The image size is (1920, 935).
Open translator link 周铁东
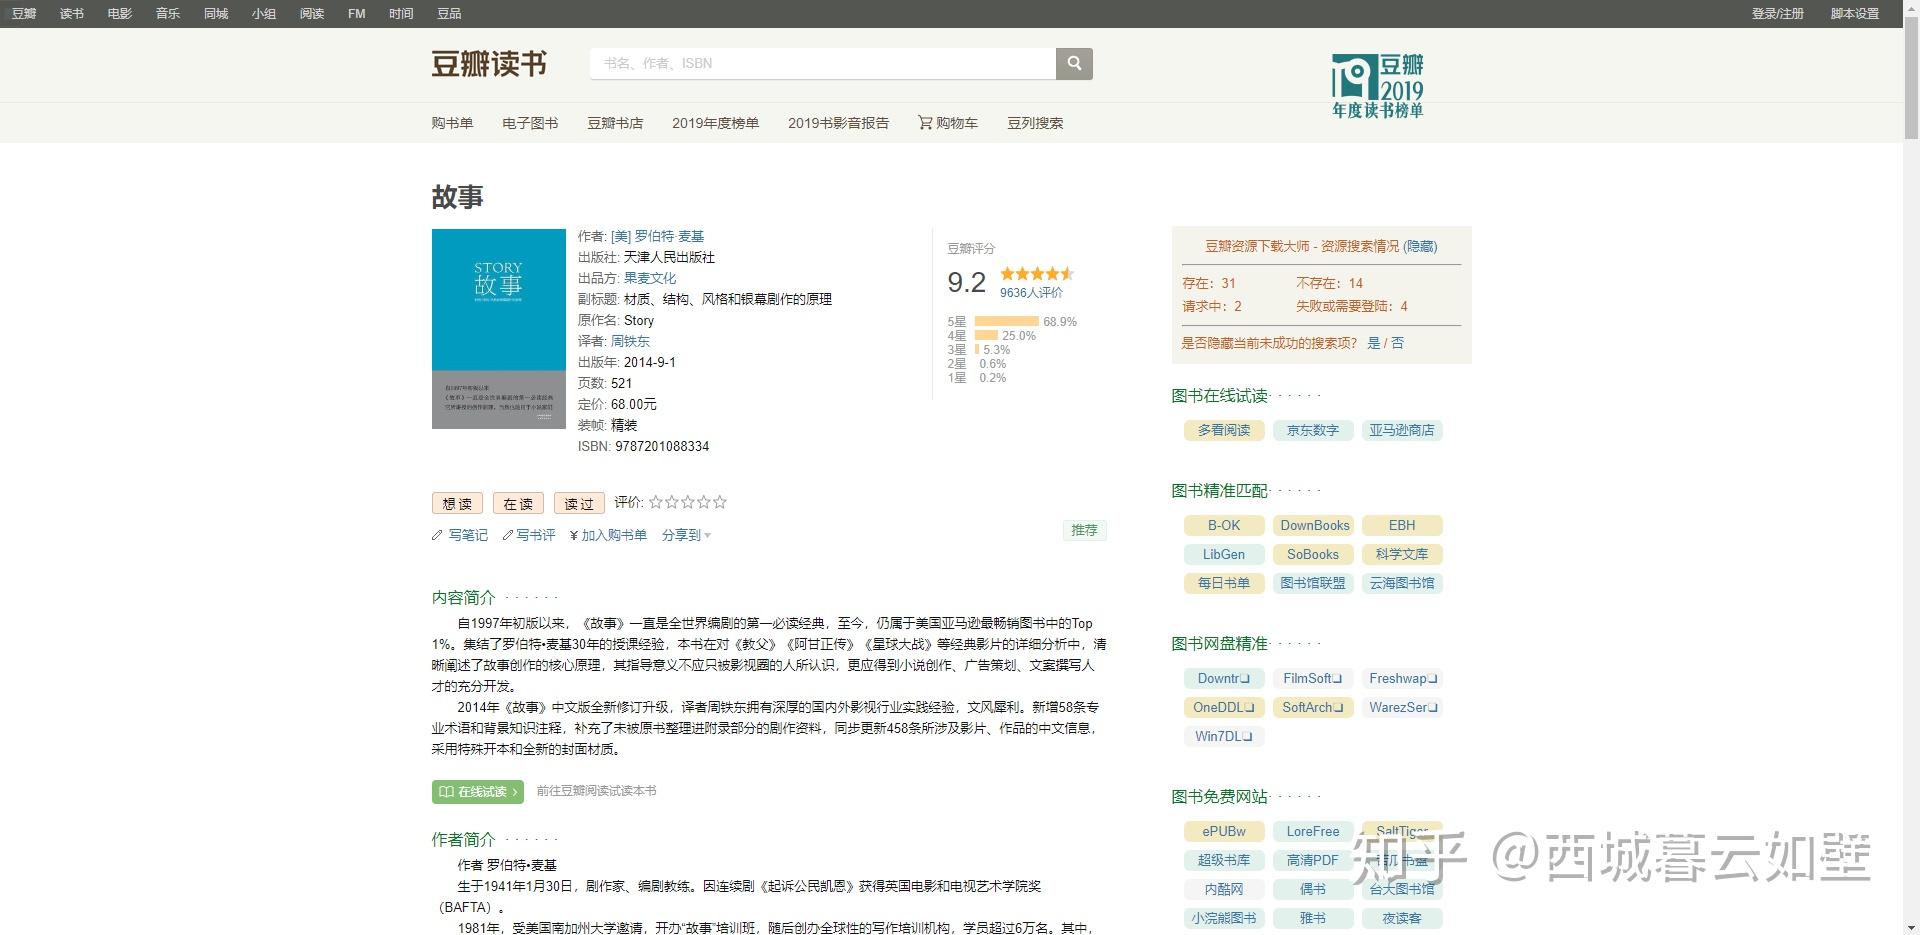[x=630, y=341]
